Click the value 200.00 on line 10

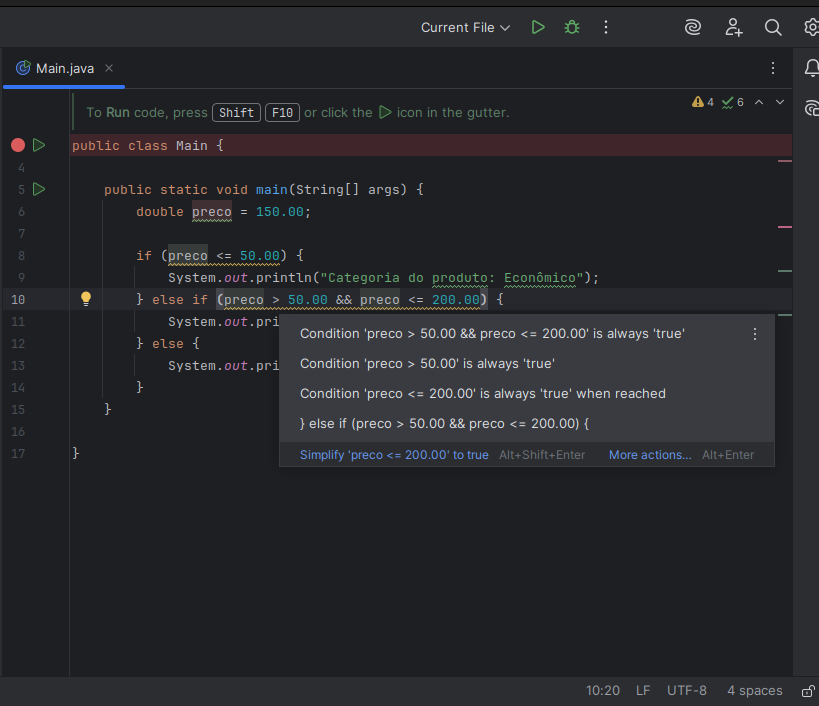[x=456, y=300]
